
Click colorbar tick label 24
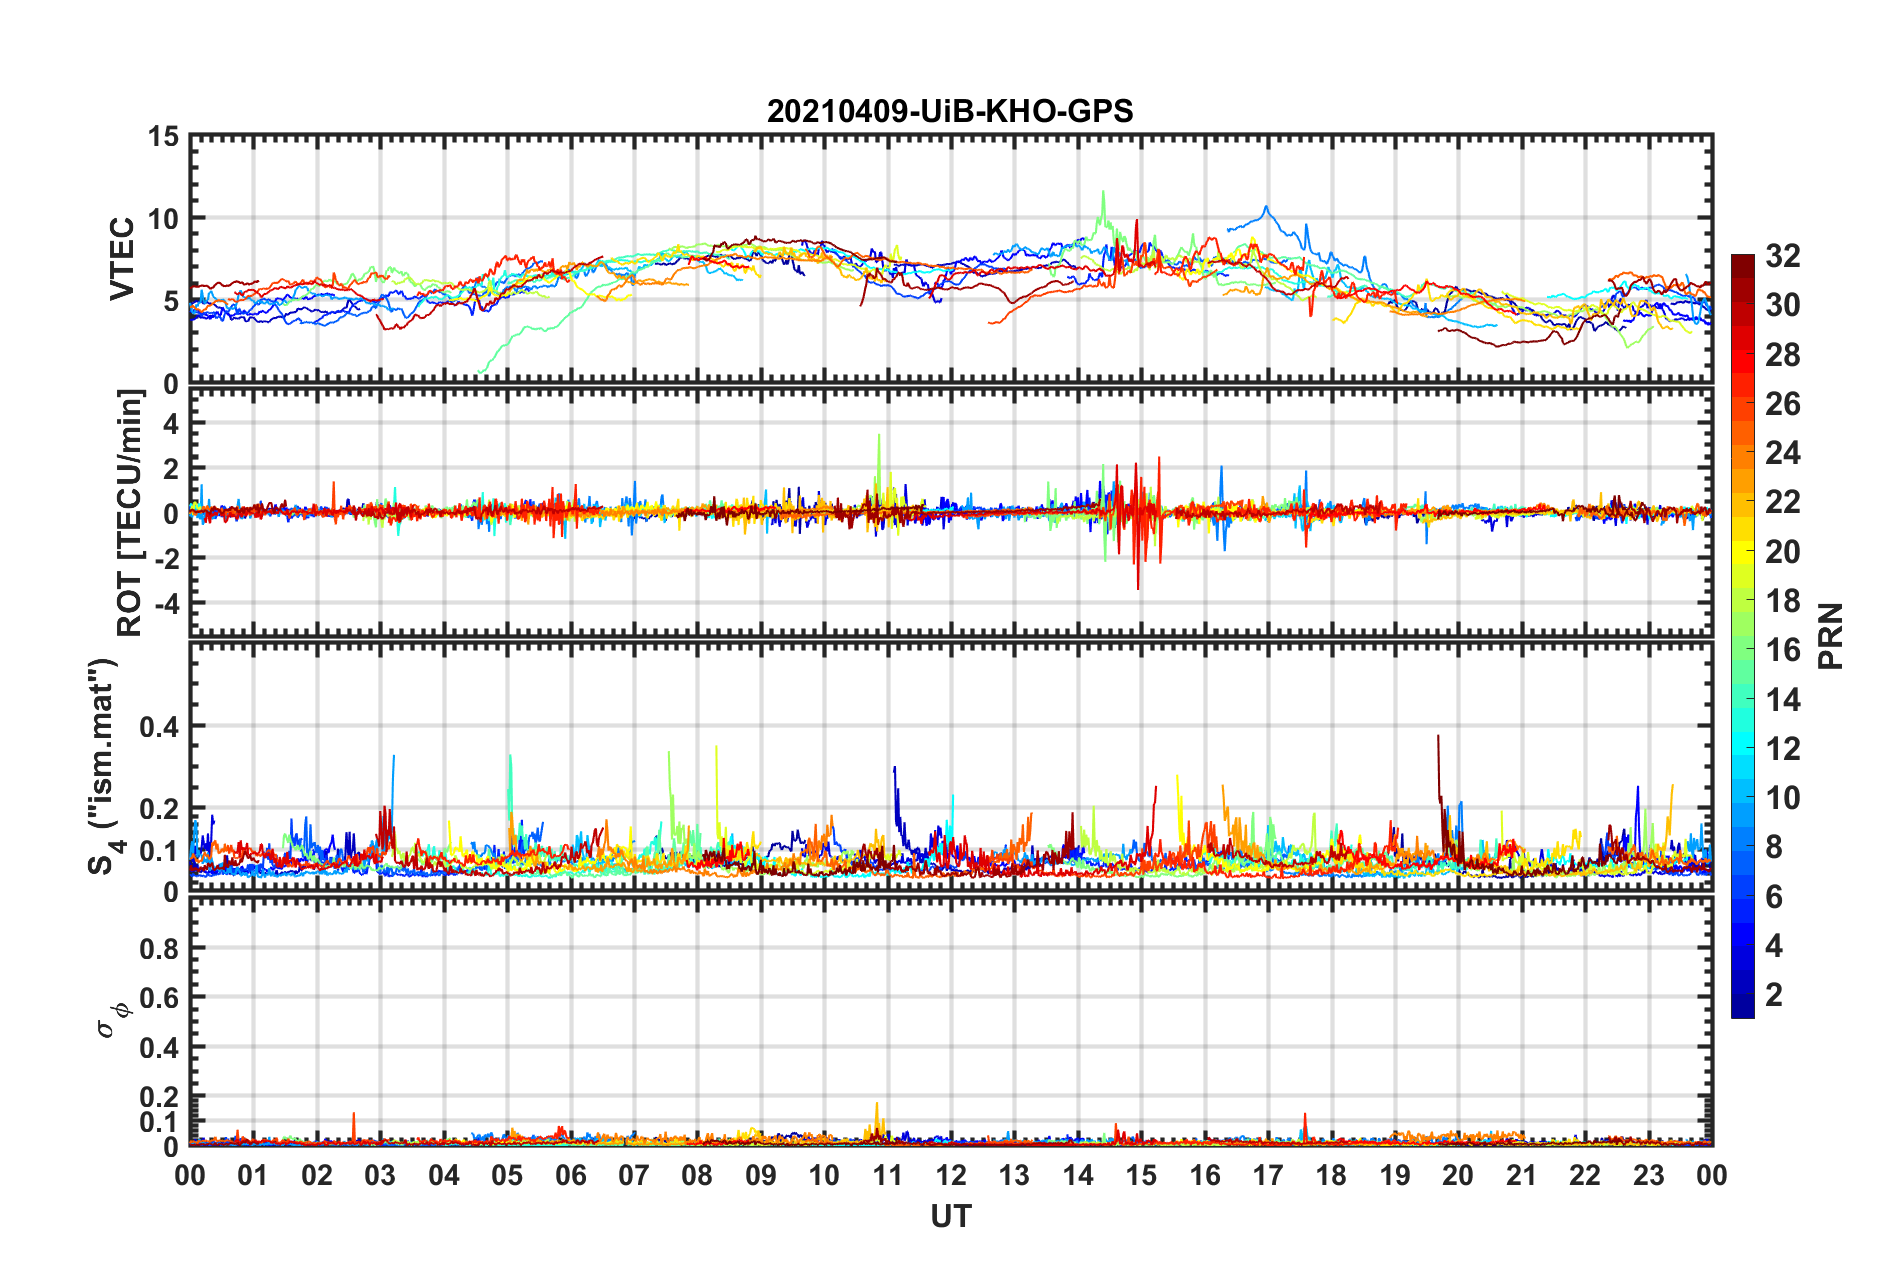pos(1782,453)
